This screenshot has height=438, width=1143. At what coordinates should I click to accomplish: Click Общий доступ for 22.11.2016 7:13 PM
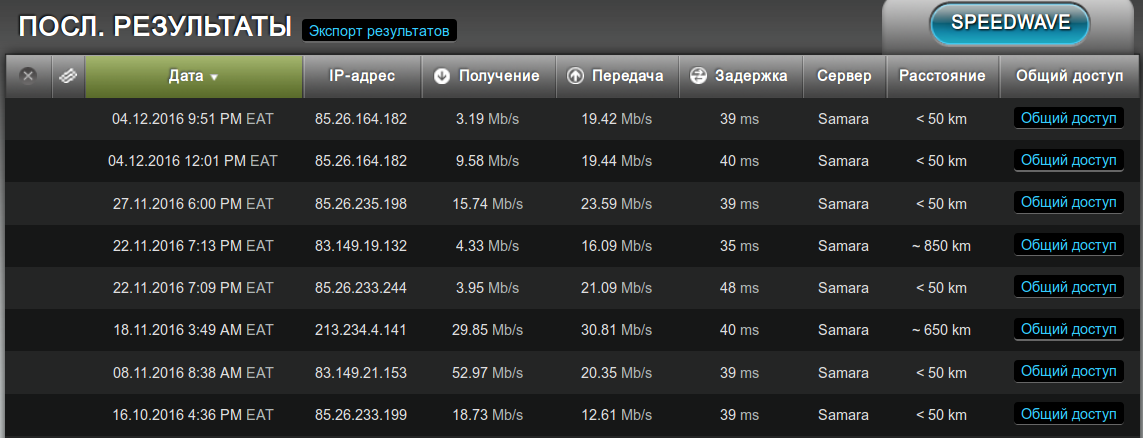point(1068,245)
